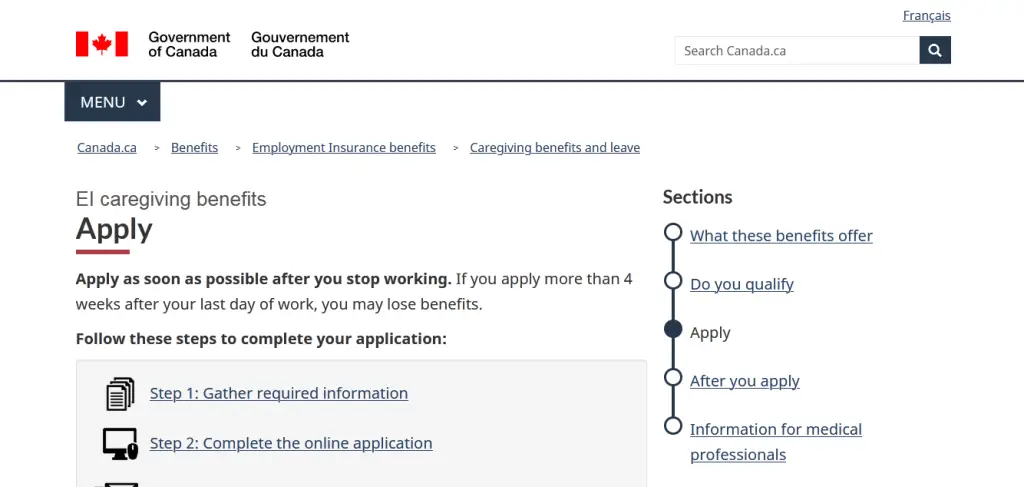
Task: Open the Benefits breadcrumb link
Action: point(194,148)
